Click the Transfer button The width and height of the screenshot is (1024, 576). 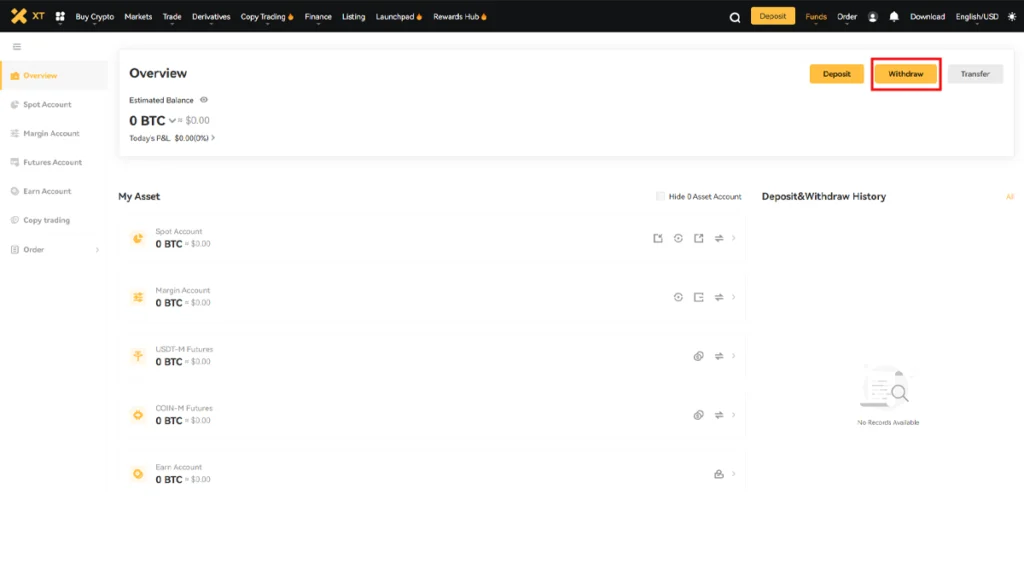pyautogui.click(x=975, y=74)
